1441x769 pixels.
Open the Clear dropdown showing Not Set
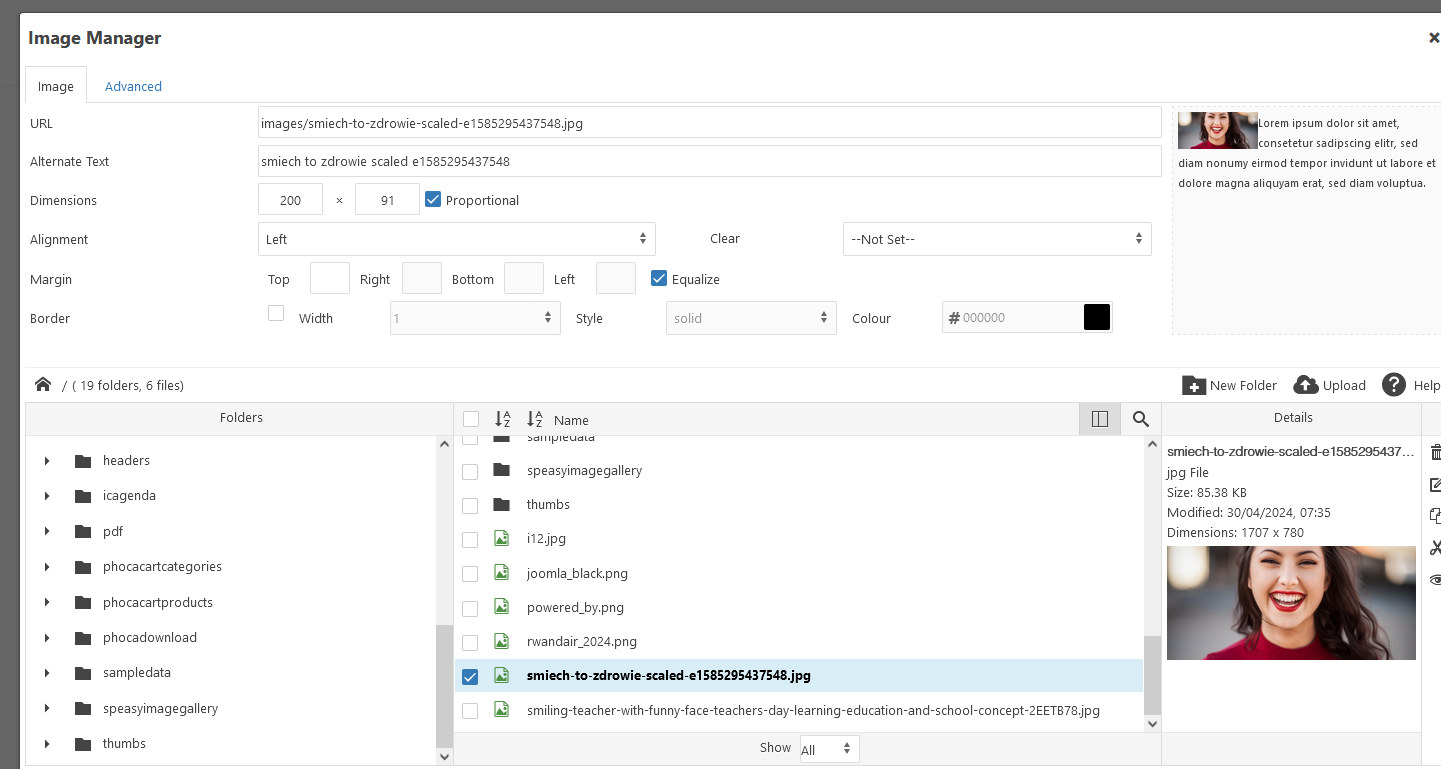tap(996, 239)
